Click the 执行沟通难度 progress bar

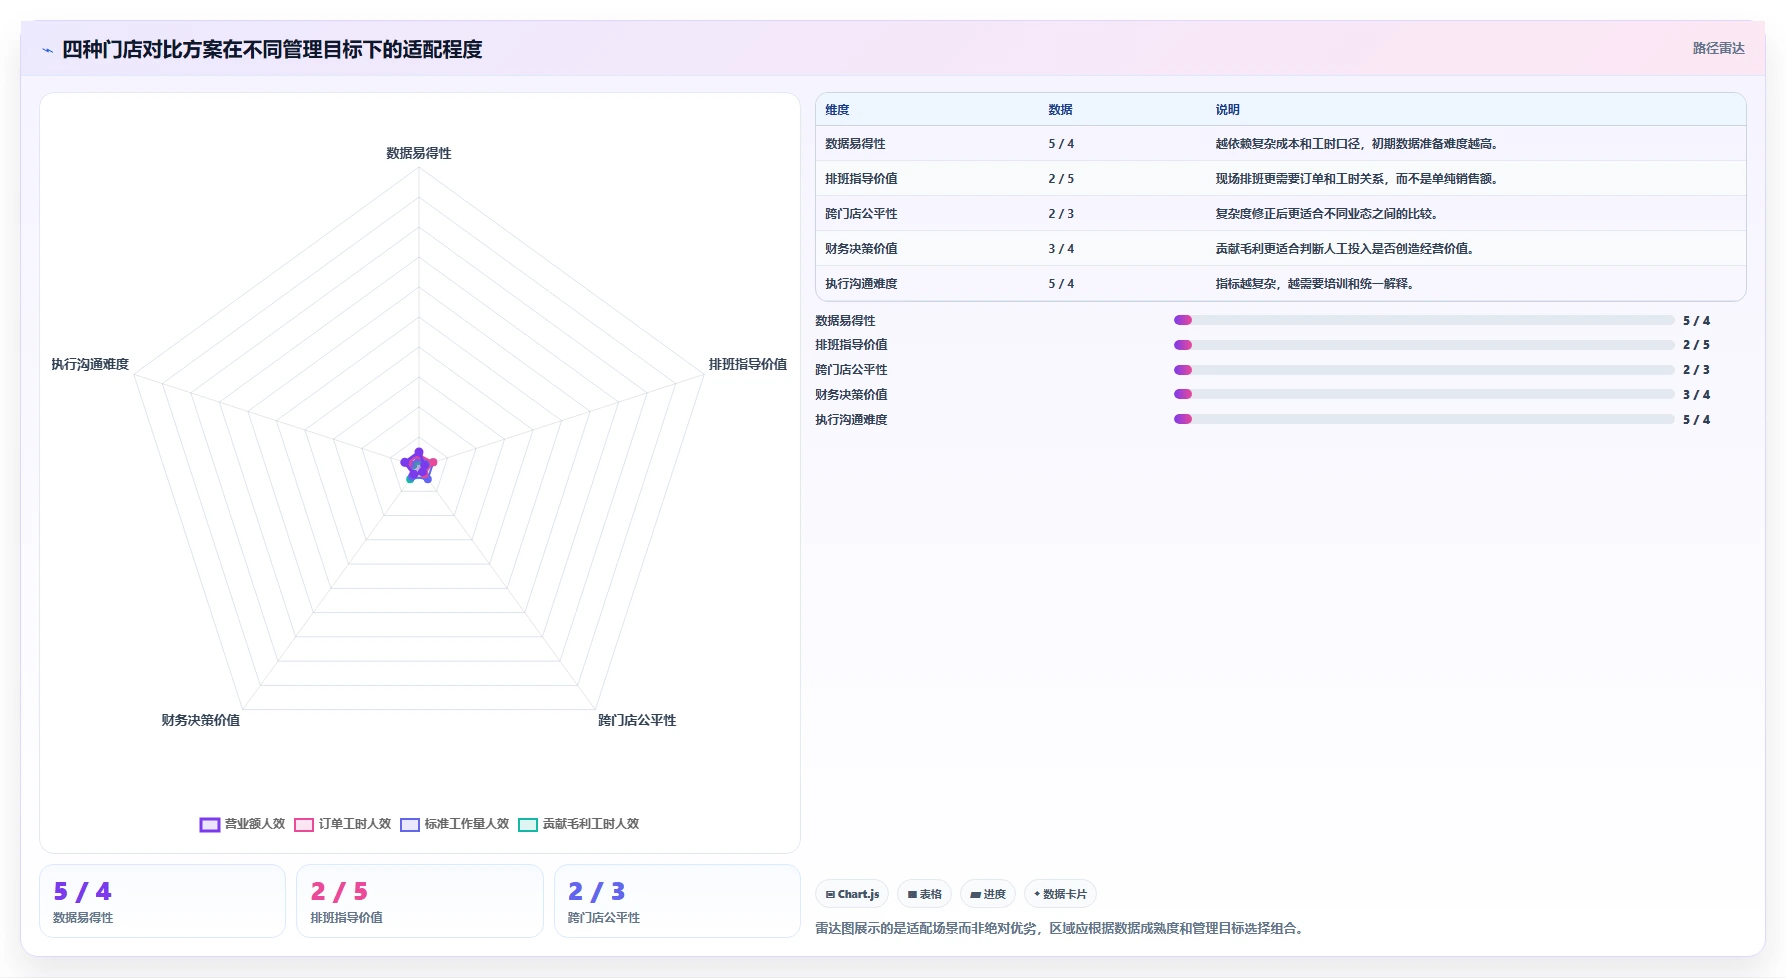[1424, 419]
